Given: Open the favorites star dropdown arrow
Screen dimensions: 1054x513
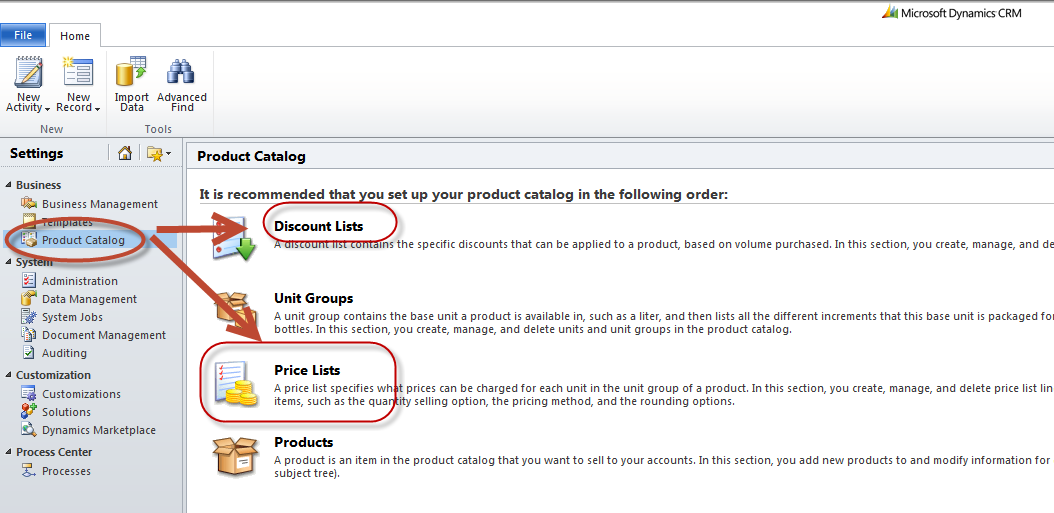Looking at the screenshot, I should tap(168, 154).
